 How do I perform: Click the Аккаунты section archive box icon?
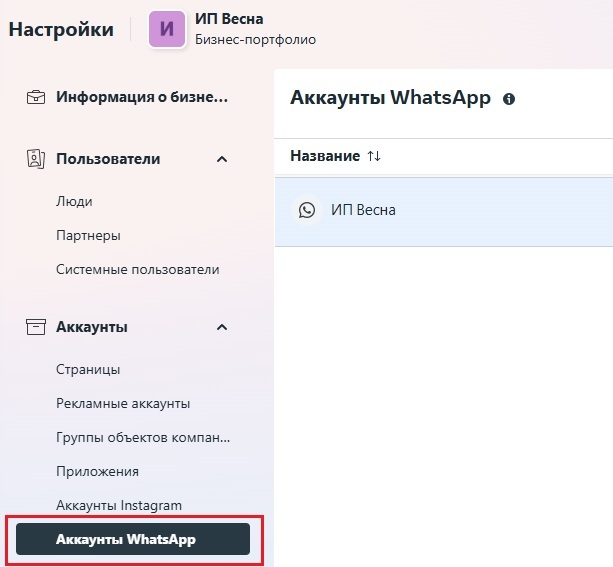pos(36,327)
